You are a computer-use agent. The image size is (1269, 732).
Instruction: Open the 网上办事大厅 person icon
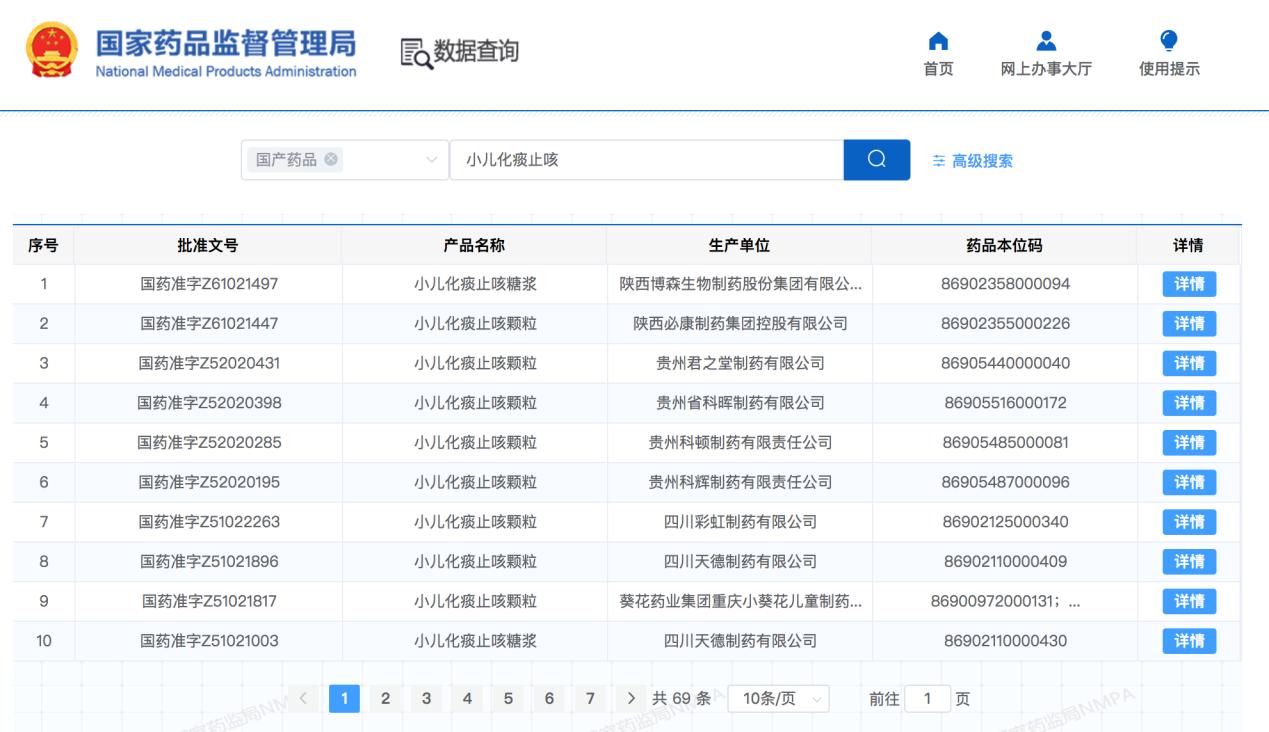[x=1045, y=40]
